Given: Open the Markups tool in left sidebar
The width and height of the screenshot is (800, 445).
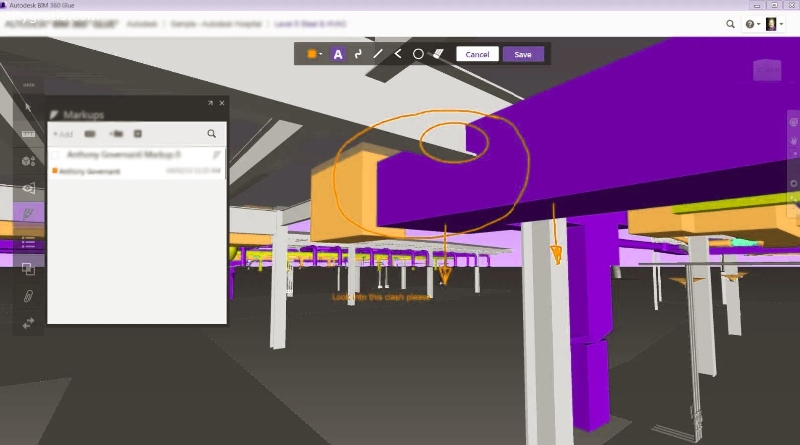Looking at the screenshot, I should [28, 214].
